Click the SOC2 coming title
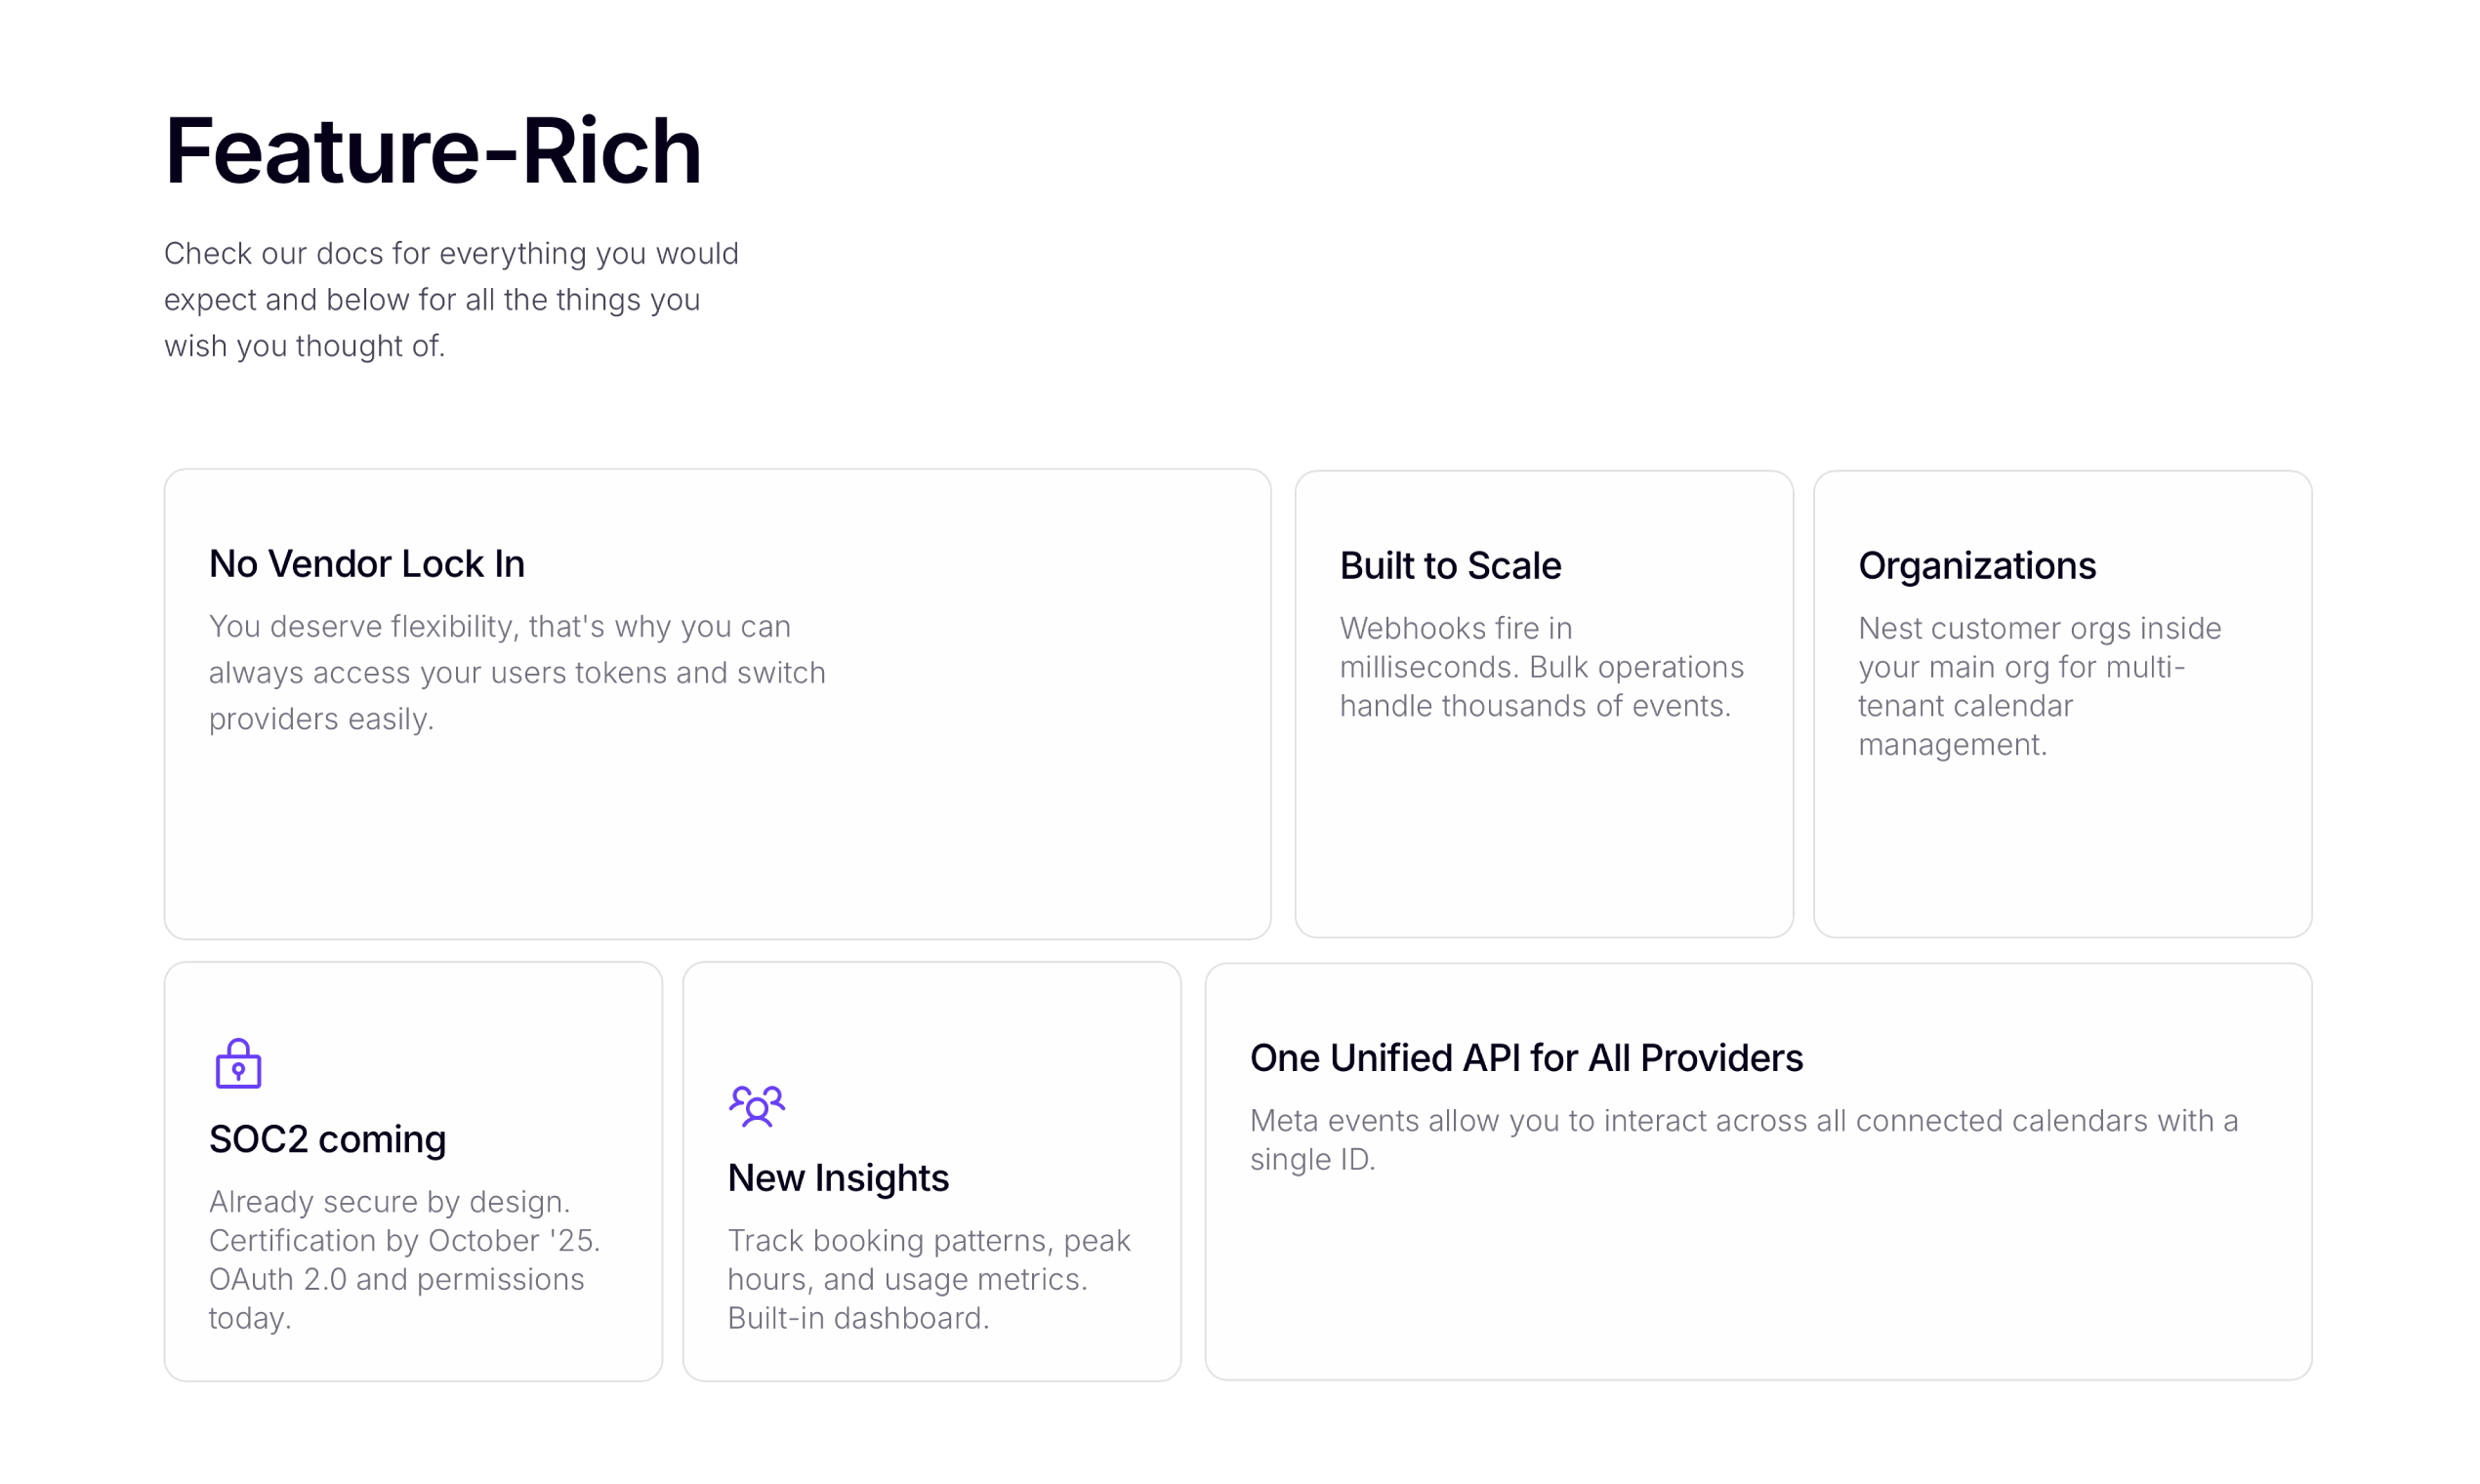Viewport: 2480px width, 1484px height. [x=327, y=1139]
